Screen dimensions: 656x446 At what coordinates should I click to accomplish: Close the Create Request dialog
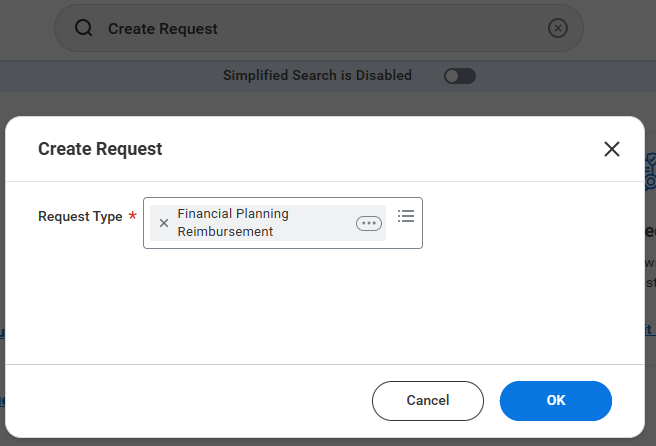(x=612, y=149)
